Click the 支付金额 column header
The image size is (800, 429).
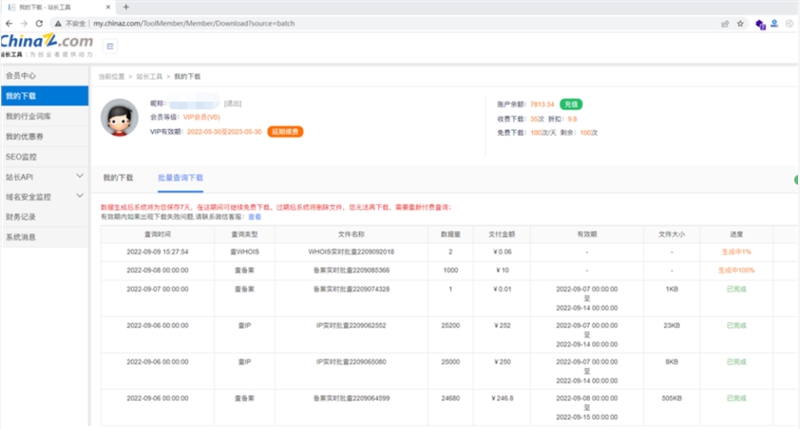[502, 234]
